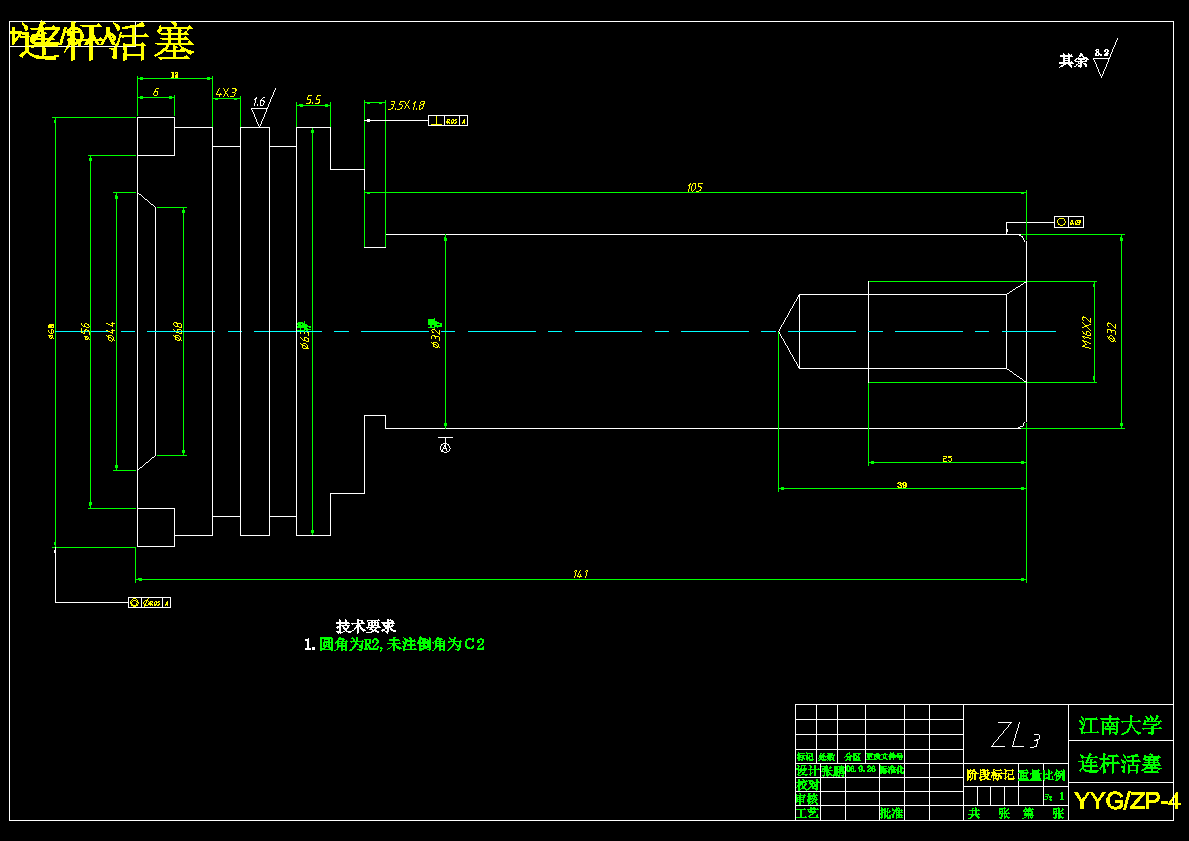Click the 设计 row label
This screenshot has width=1189, height=841.
(807, 771)
